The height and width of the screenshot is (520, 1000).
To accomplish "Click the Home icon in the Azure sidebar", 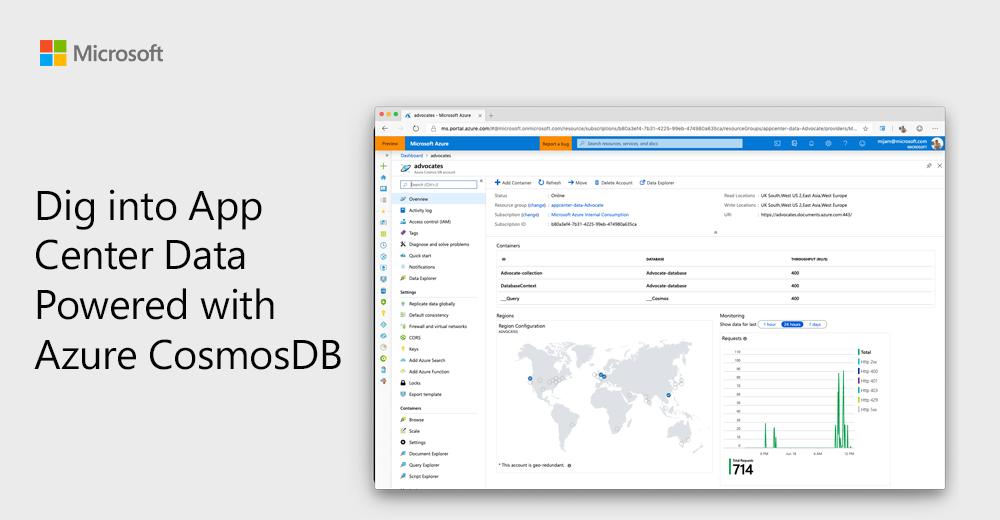I will tap(383, 177).
